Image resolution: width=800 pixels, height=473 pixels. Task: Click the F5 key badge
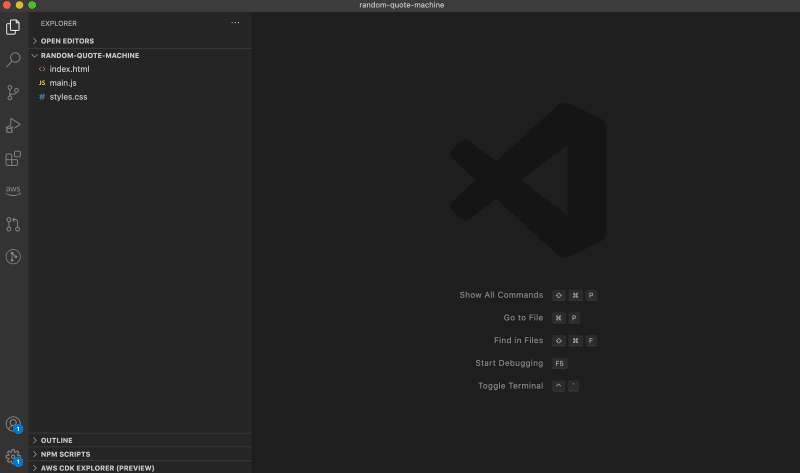click(560, 363)
